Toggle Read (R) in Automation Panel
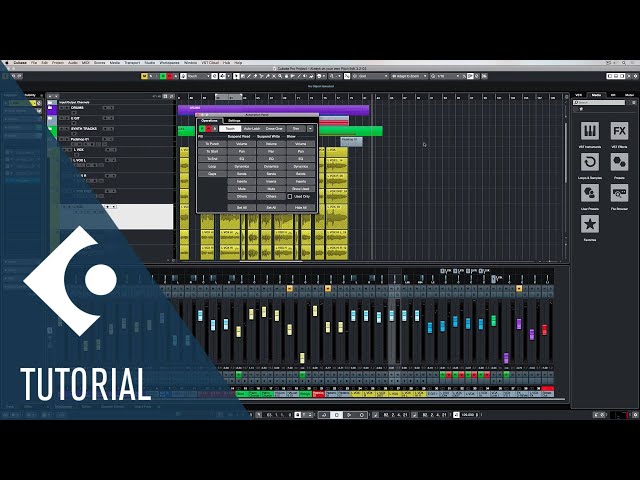The image size is (640, 480). (x=202, y=129)
